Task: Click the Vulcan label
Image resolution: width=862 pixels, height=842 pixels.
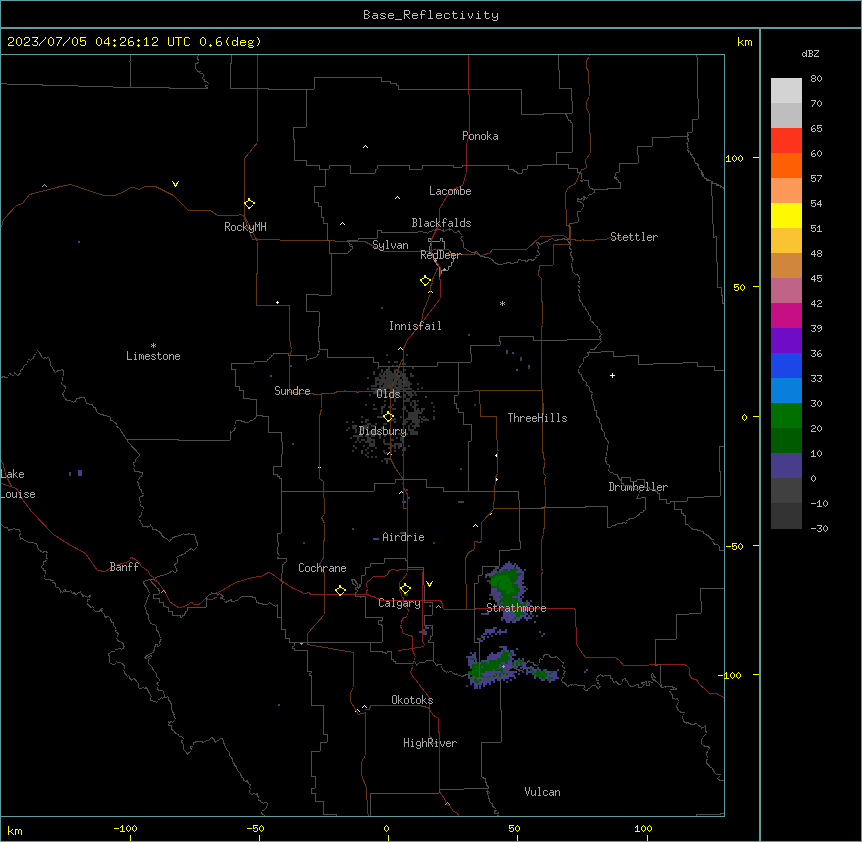Action: (543, 792)
